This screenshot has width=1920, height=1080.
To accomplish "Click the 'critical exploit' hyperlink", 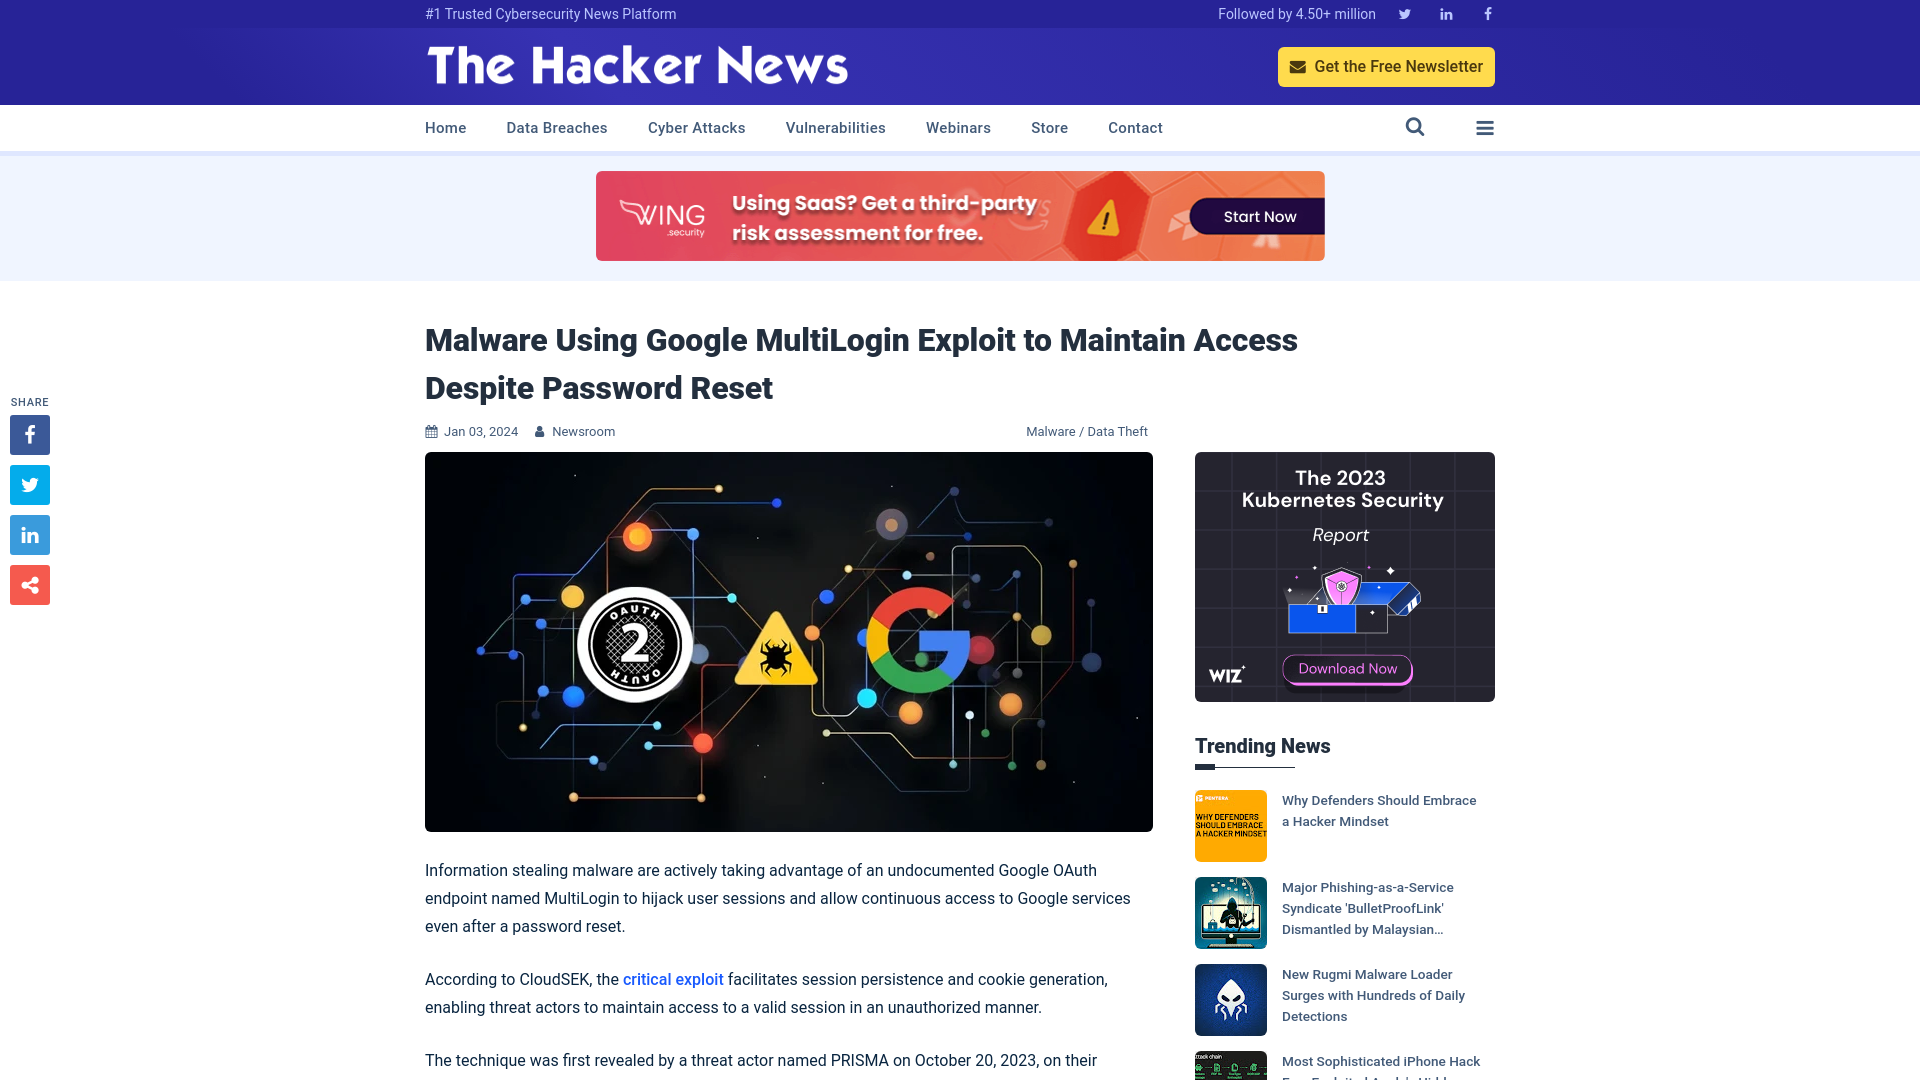I will [673, 978].
